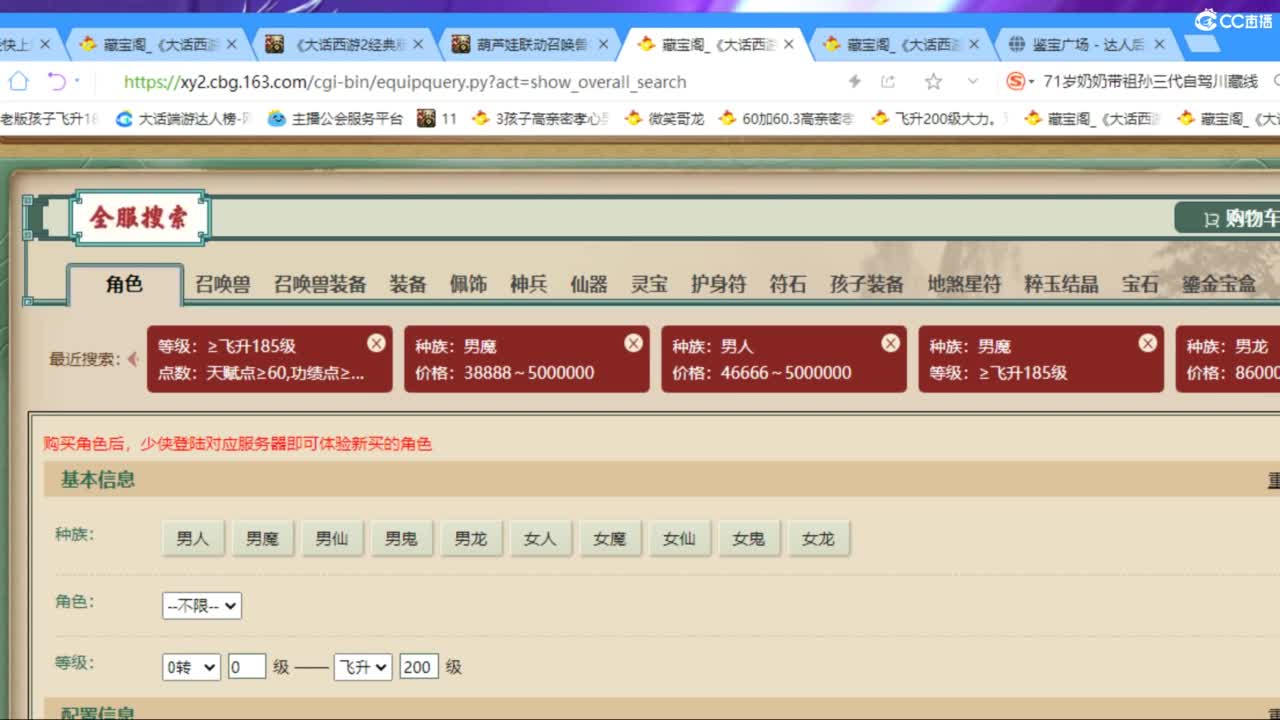Select the 角色 search tab
Image resolution: width=1280 pixels, height=720 pixels.
(x=124, y=284)
